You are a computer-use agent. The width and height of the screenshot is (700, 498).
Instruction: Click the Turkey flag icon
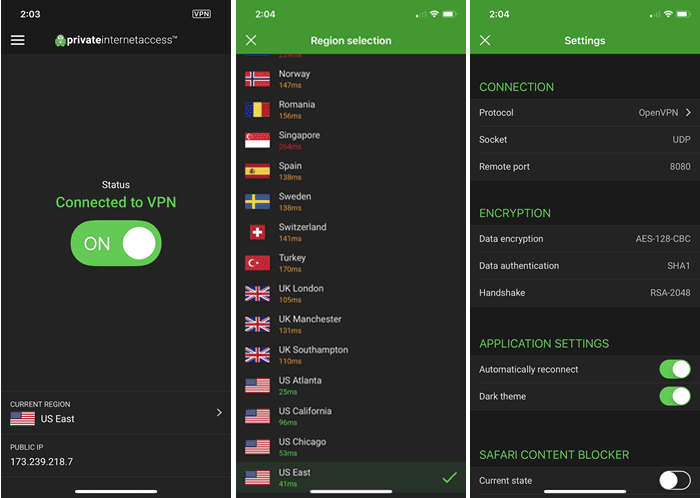(258, 263)
